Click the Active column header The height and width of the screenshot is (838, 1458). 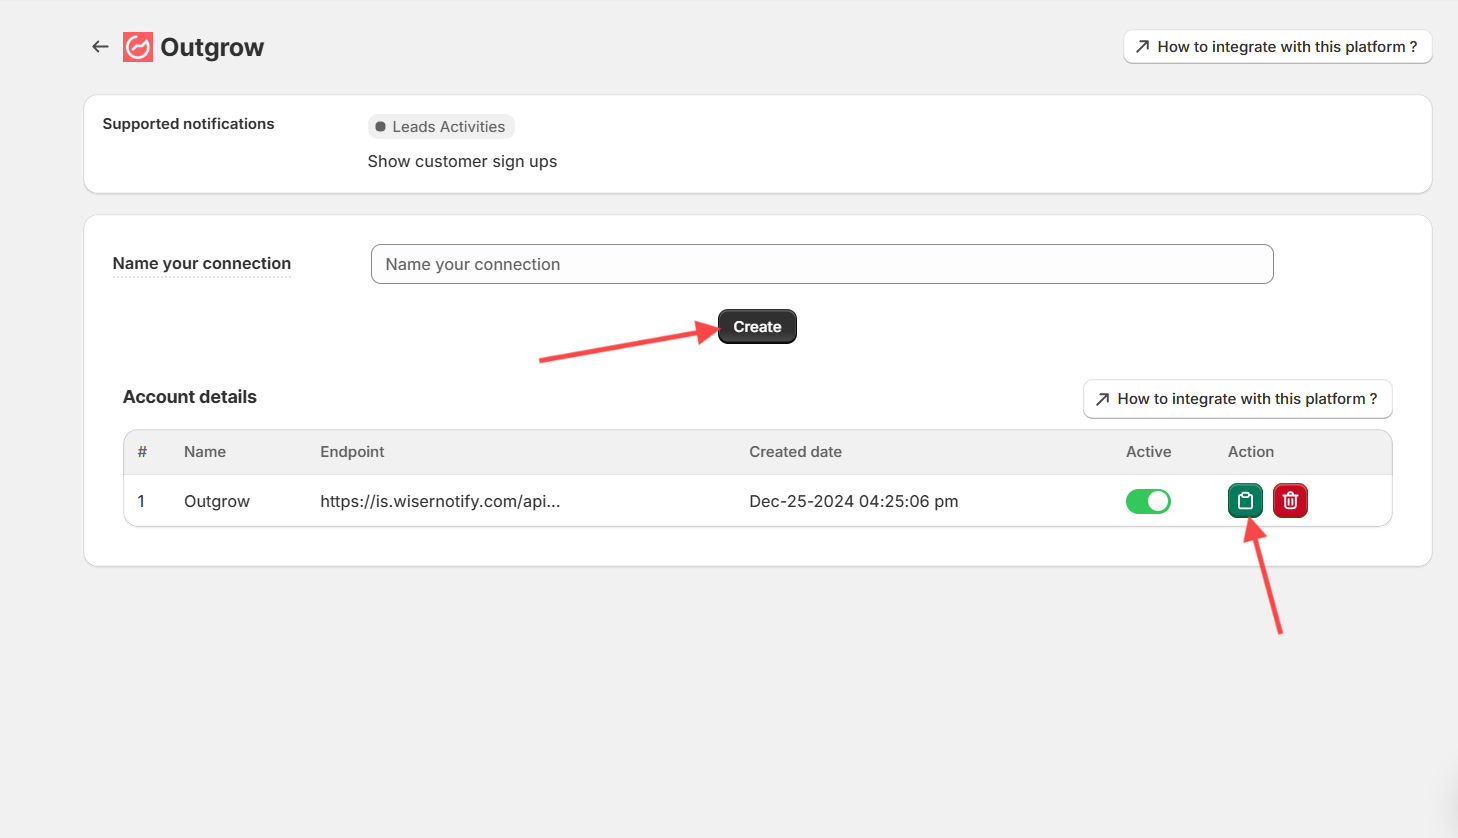click(1148, 452)
